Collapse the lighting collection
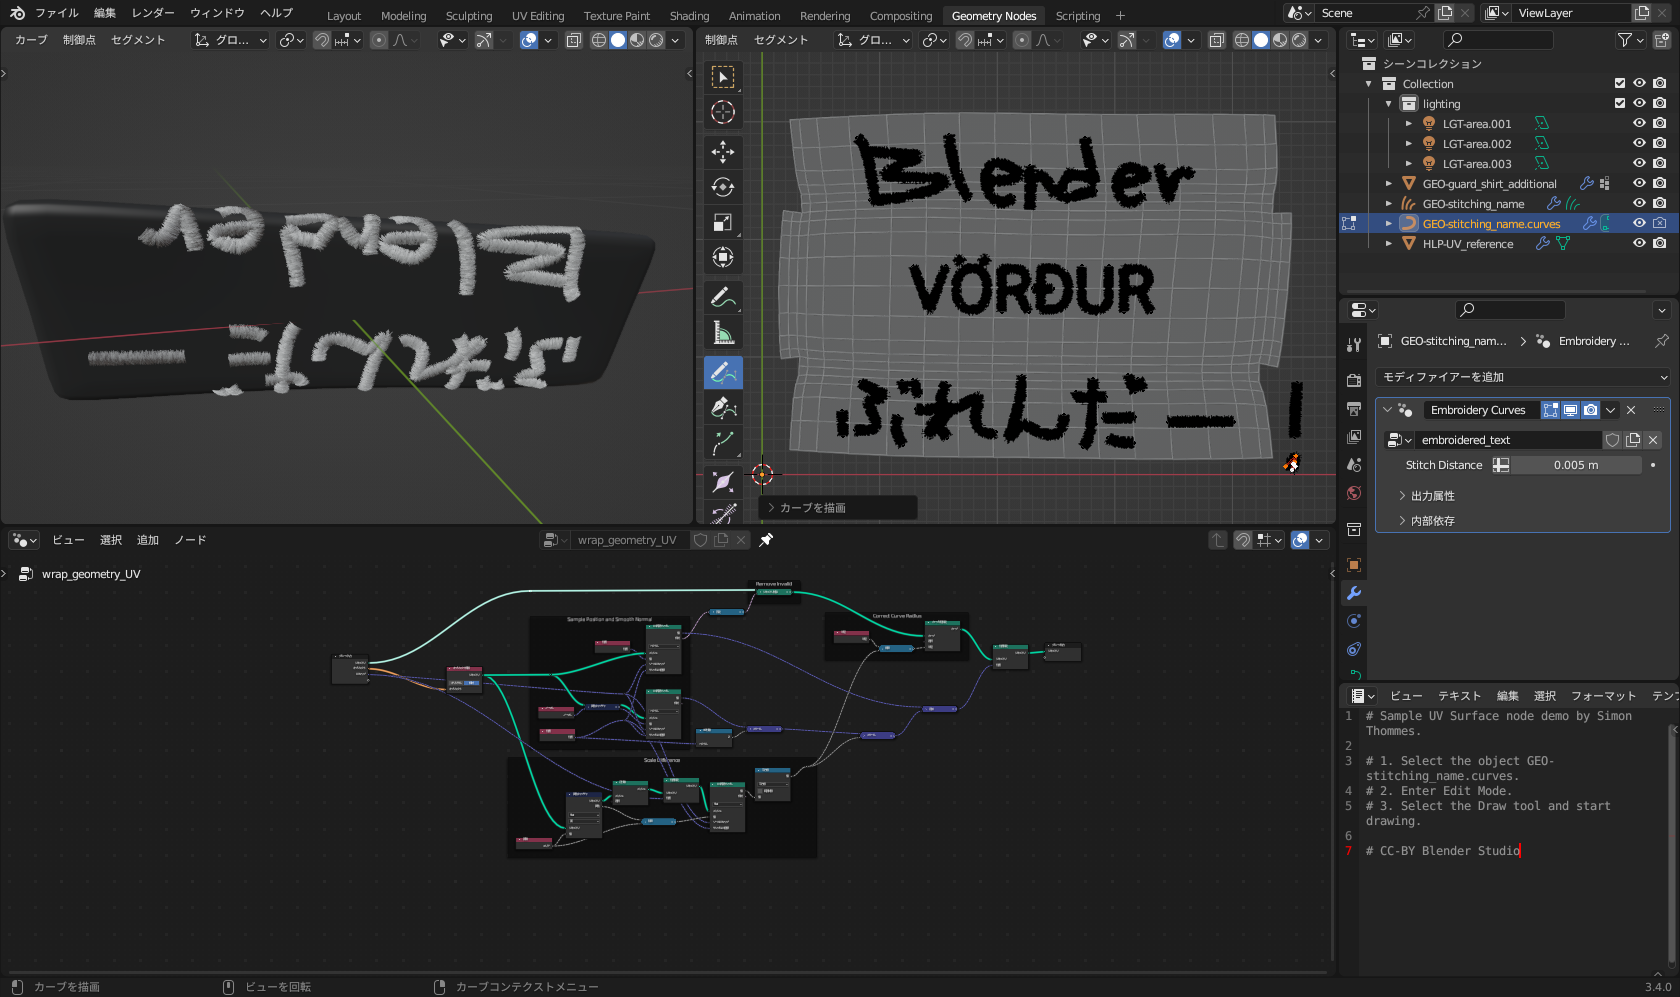The image size is (1680, 997). [x=1389, y=104]
